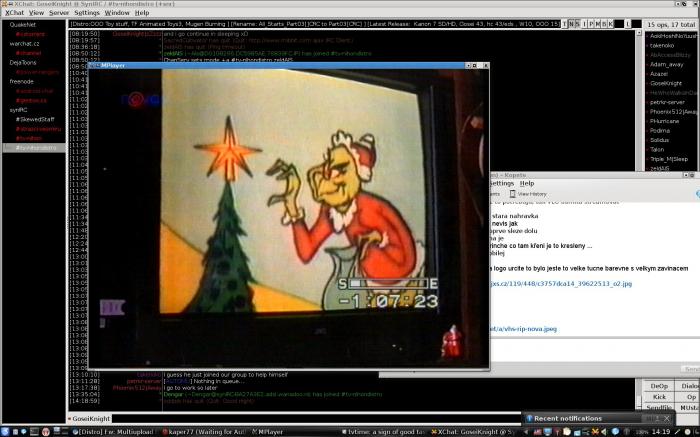
Task: Close the Recent notifications popup
Action: [x=667, y=419]
